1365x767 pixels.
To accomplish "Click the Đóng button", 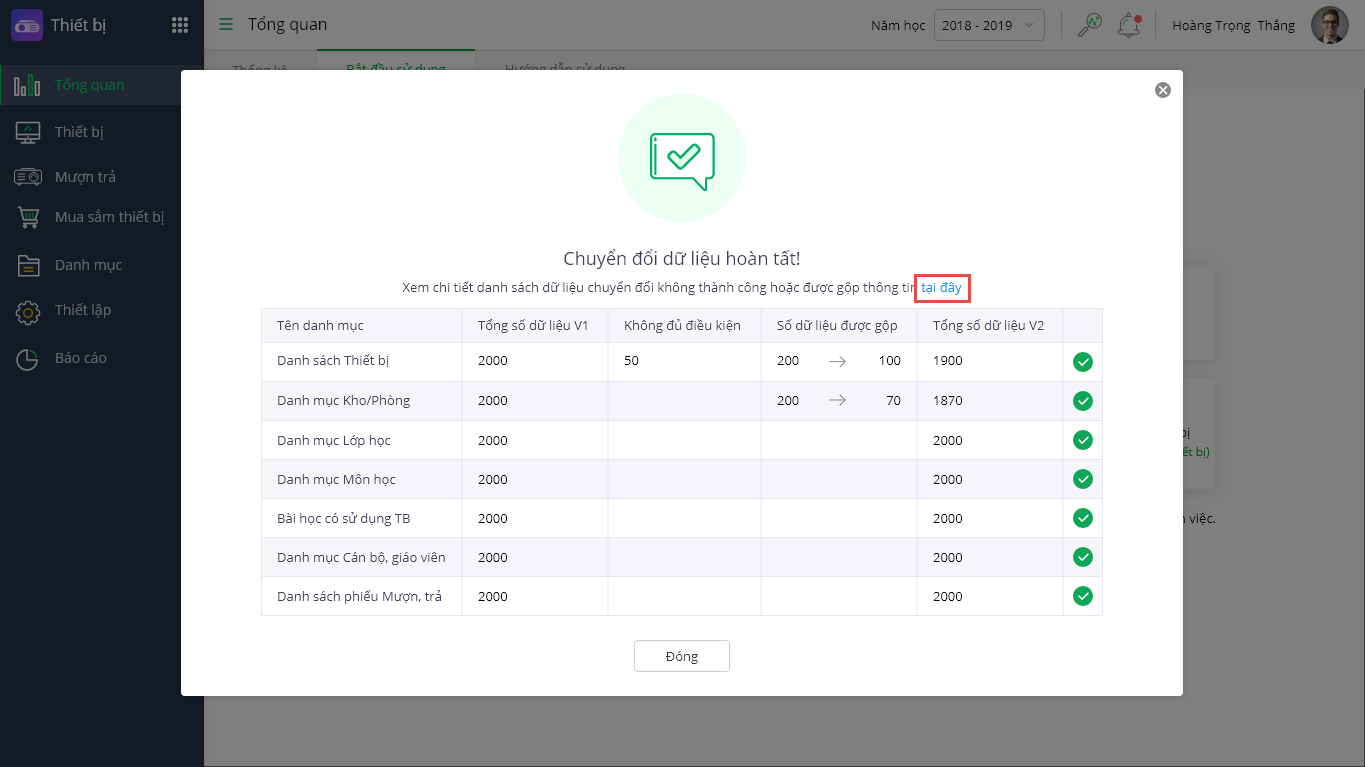I will point(682,656).
